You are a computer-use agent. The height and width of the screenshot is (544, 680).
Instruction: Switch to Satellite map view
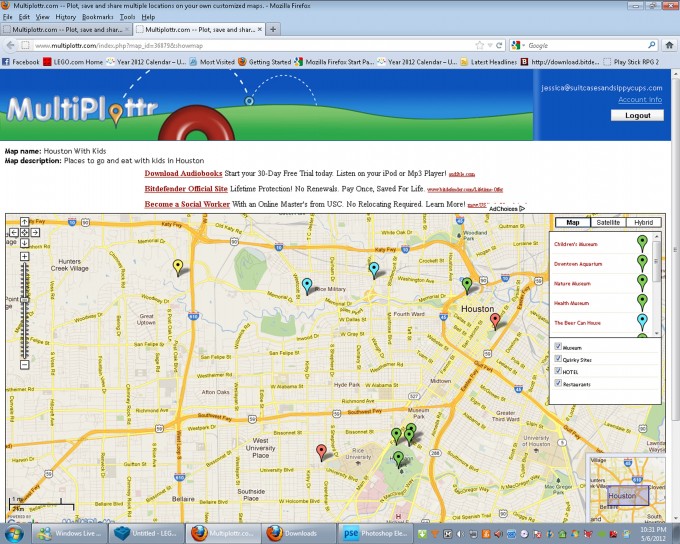click(x=608, y=223)
